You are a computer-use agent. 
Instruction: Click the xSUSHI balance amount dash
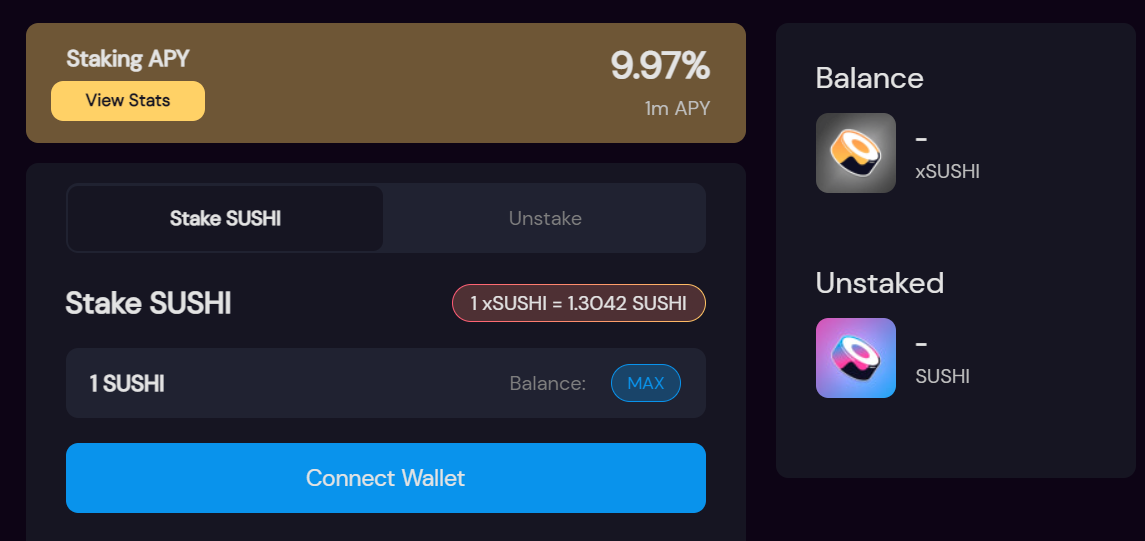click(x=922, y=139)
